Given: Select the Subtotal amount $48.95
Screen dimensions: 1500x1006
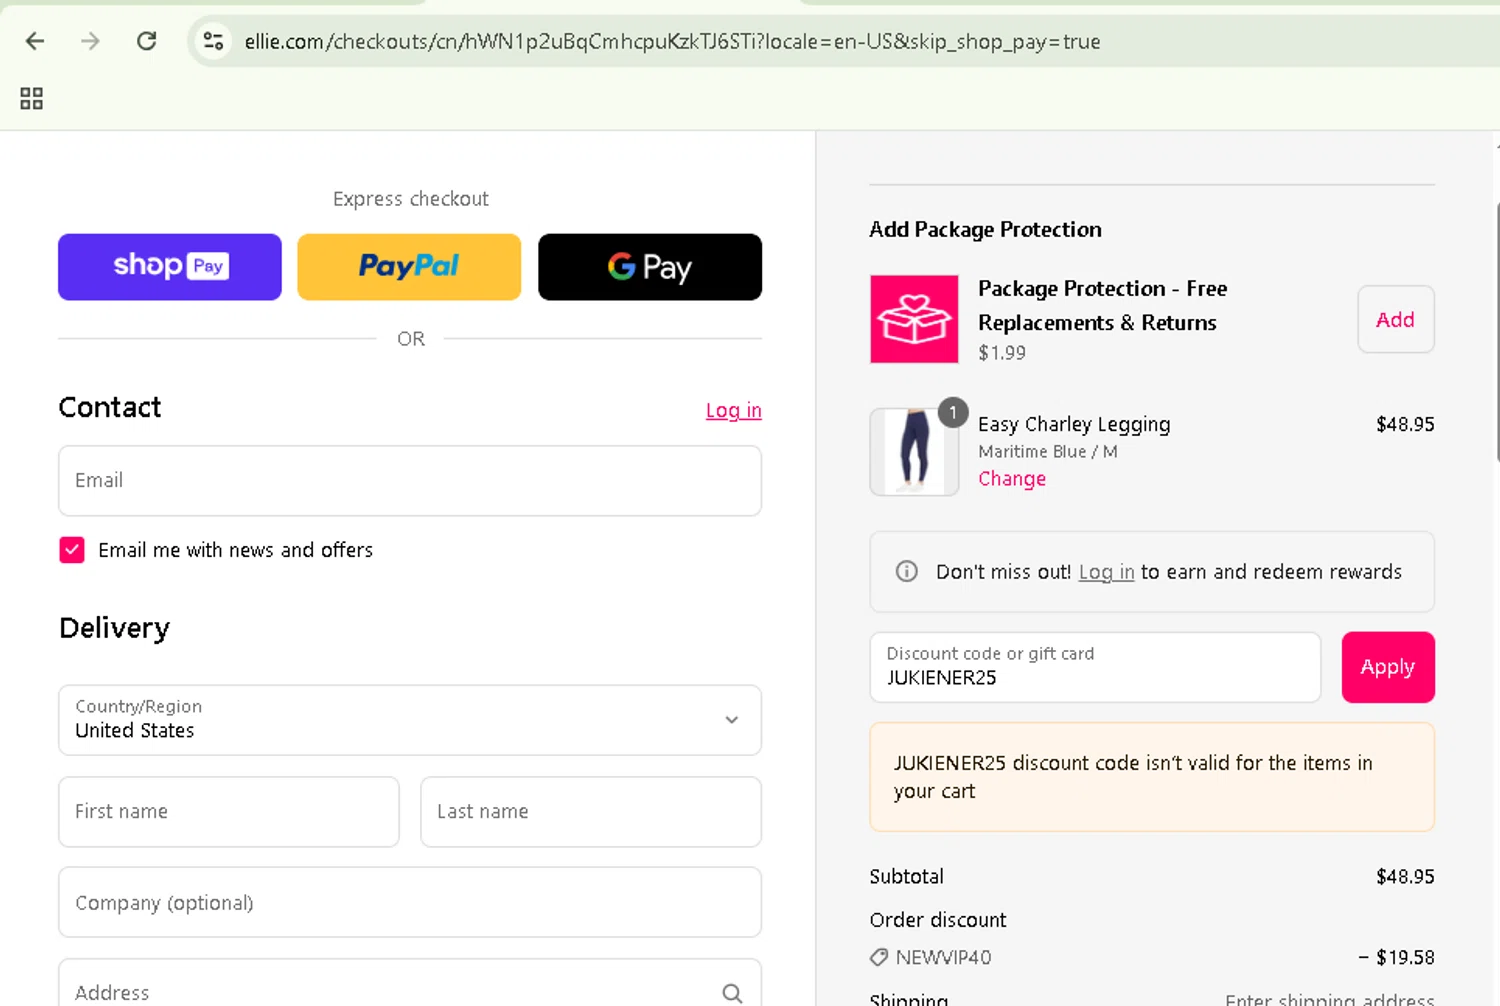Looking at the screenshot, I should (x=1405, y=877).
